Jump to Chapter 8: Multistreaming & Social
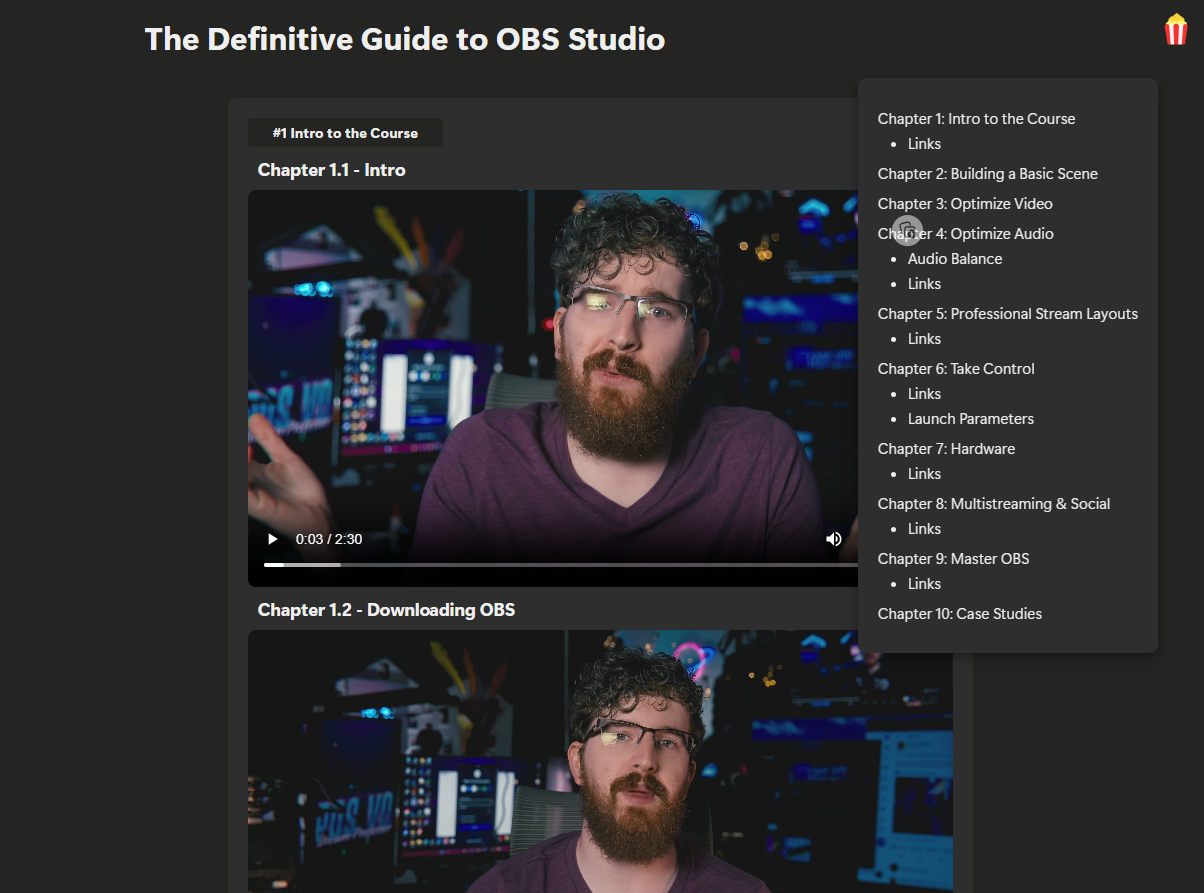 click(994, 504)
